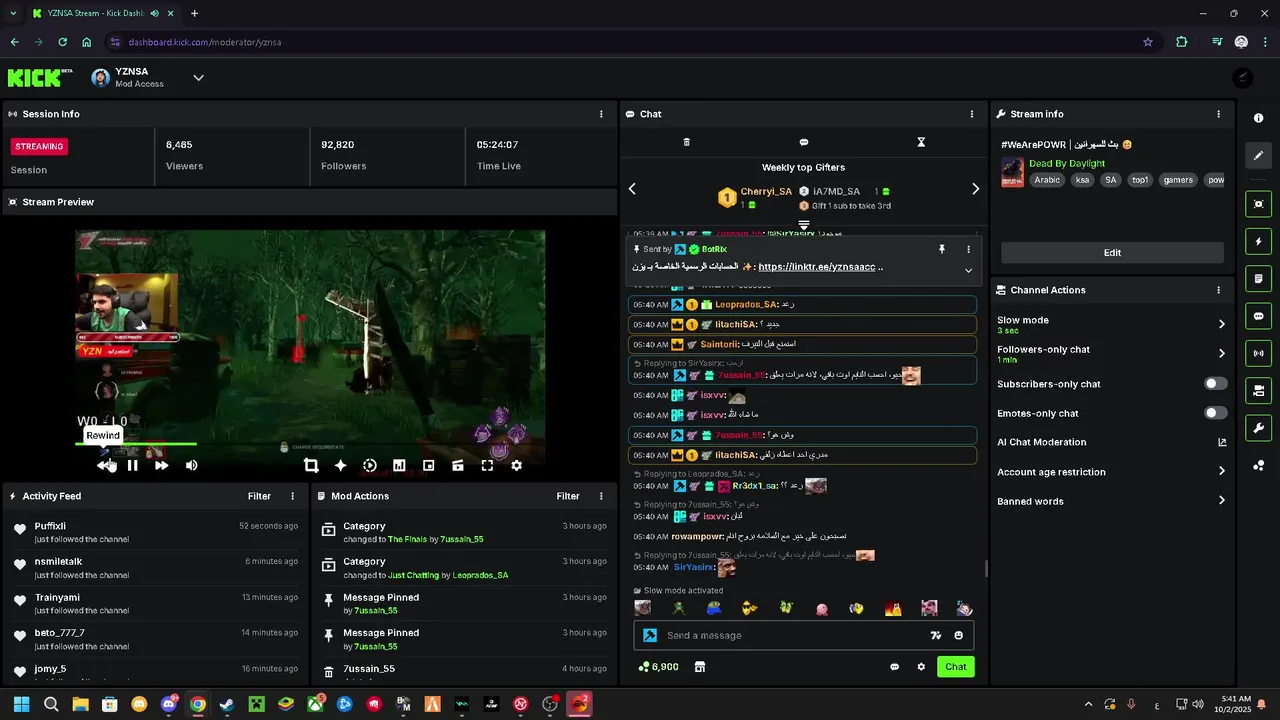Click the green Chat send button
The image size is (1280, 720).
click(956, 667)
